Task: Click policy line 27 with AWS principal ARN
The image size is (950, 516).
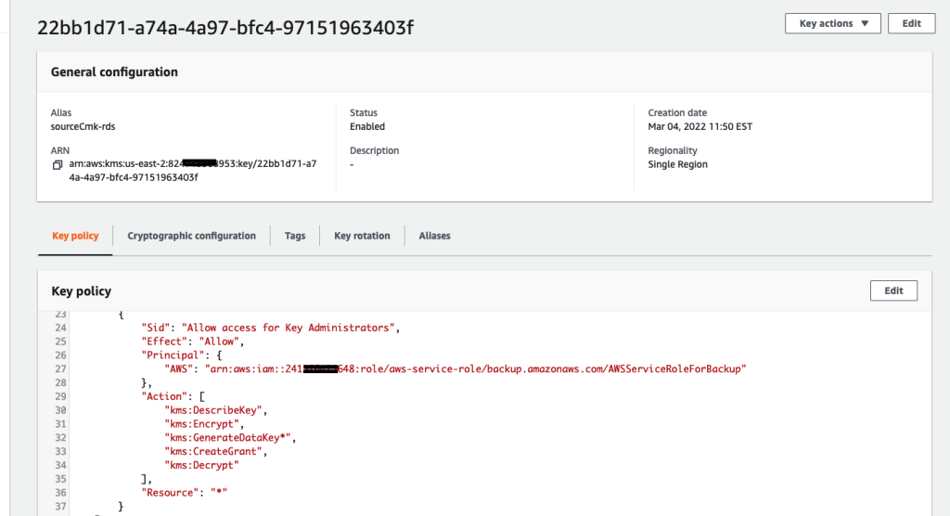Action: click(455, 369)
